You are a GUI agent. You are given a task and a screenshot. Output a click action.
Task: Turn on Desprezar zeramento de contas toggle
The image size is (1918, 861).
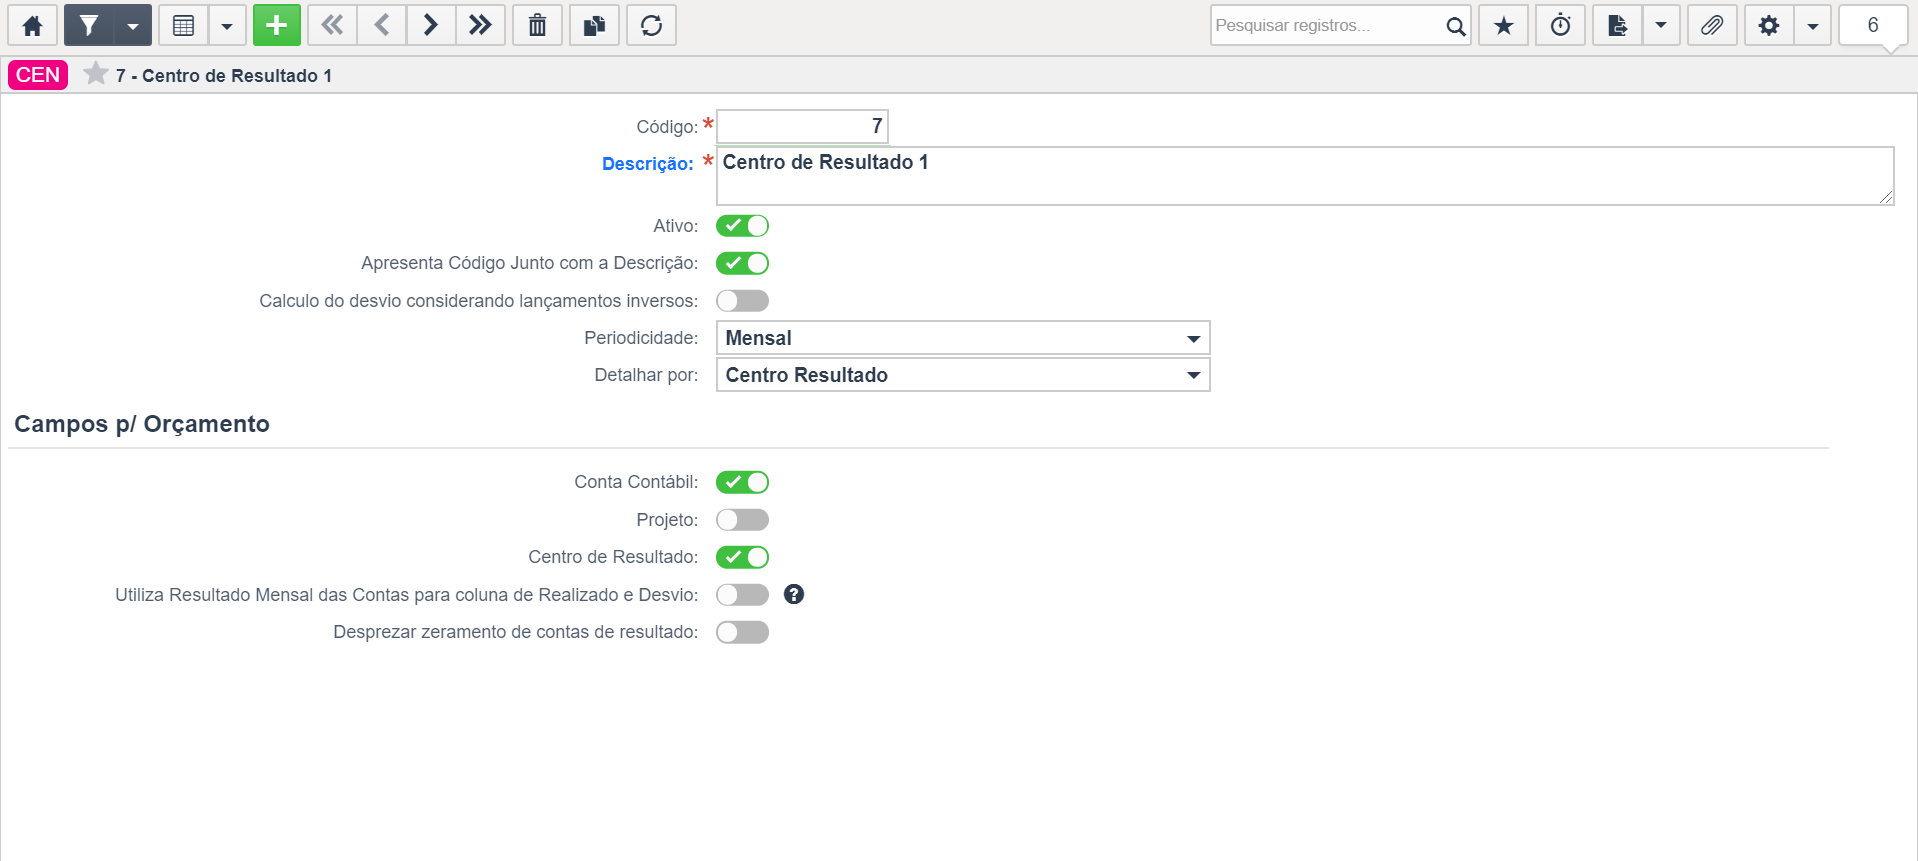[x=742, y=632]
